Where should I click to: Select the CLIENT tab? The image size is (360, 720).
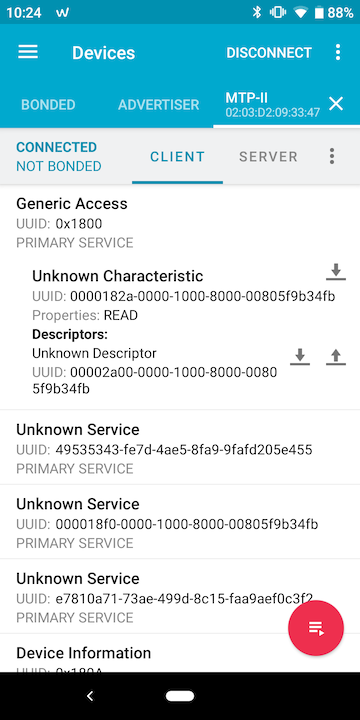tap(178, 157)
